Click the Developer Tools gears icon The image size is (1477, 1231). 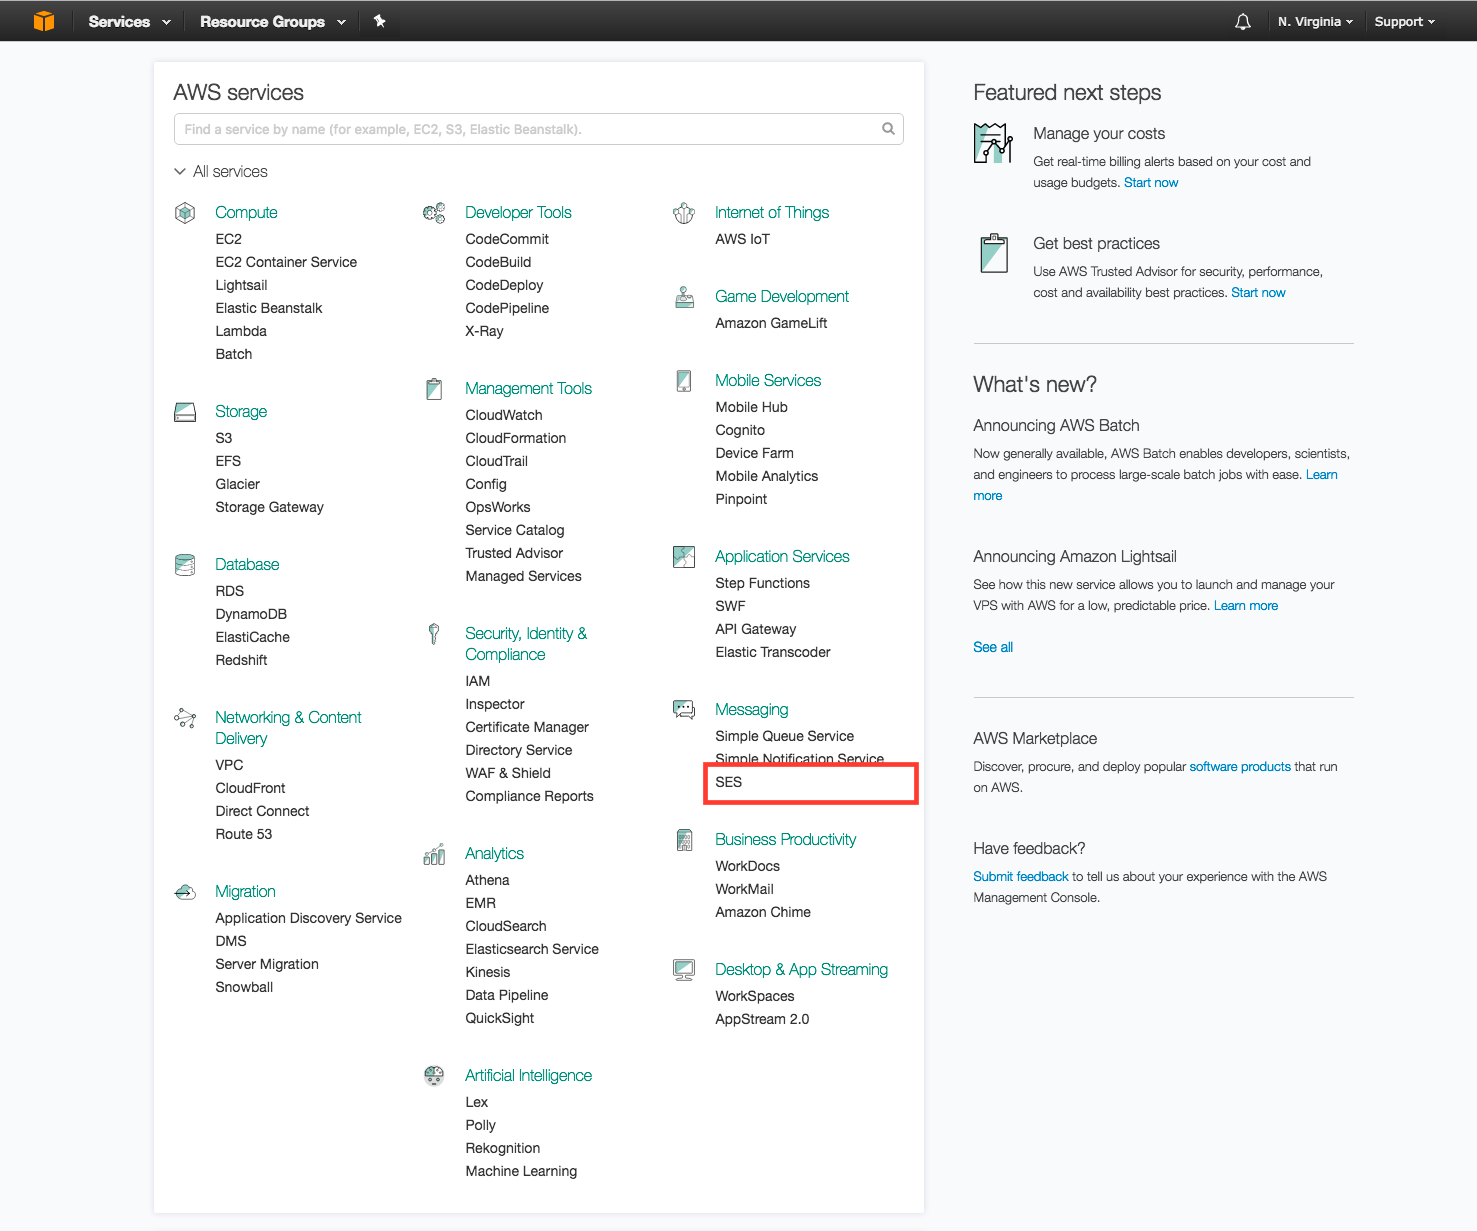coord(434,212)
